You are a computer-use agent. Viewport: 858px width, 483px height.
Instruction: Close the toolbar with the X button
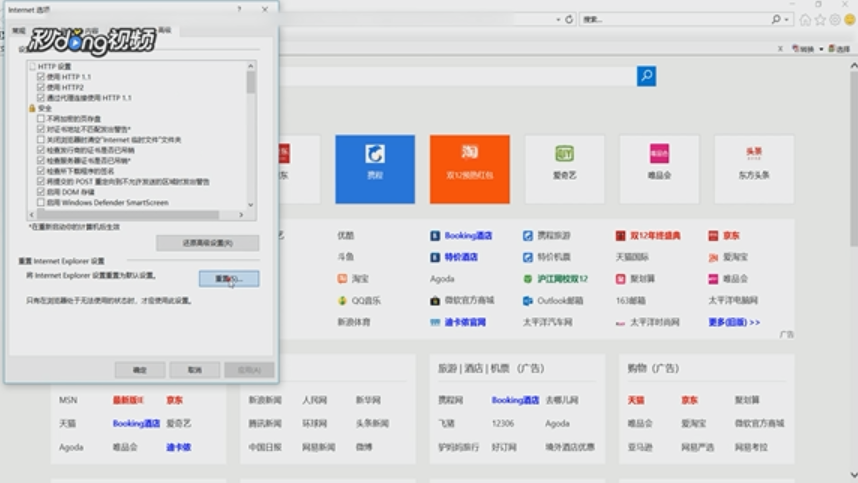click(780, 49)
